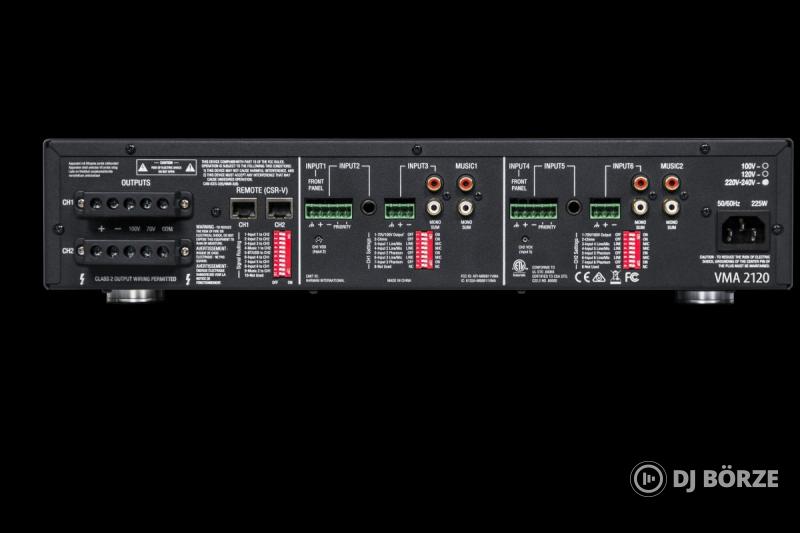Viewport: 800px width, 533px height.
Task: Click the Remote CH1 RJ45 port
Action: pyautogui.click(x=244, y=209)
